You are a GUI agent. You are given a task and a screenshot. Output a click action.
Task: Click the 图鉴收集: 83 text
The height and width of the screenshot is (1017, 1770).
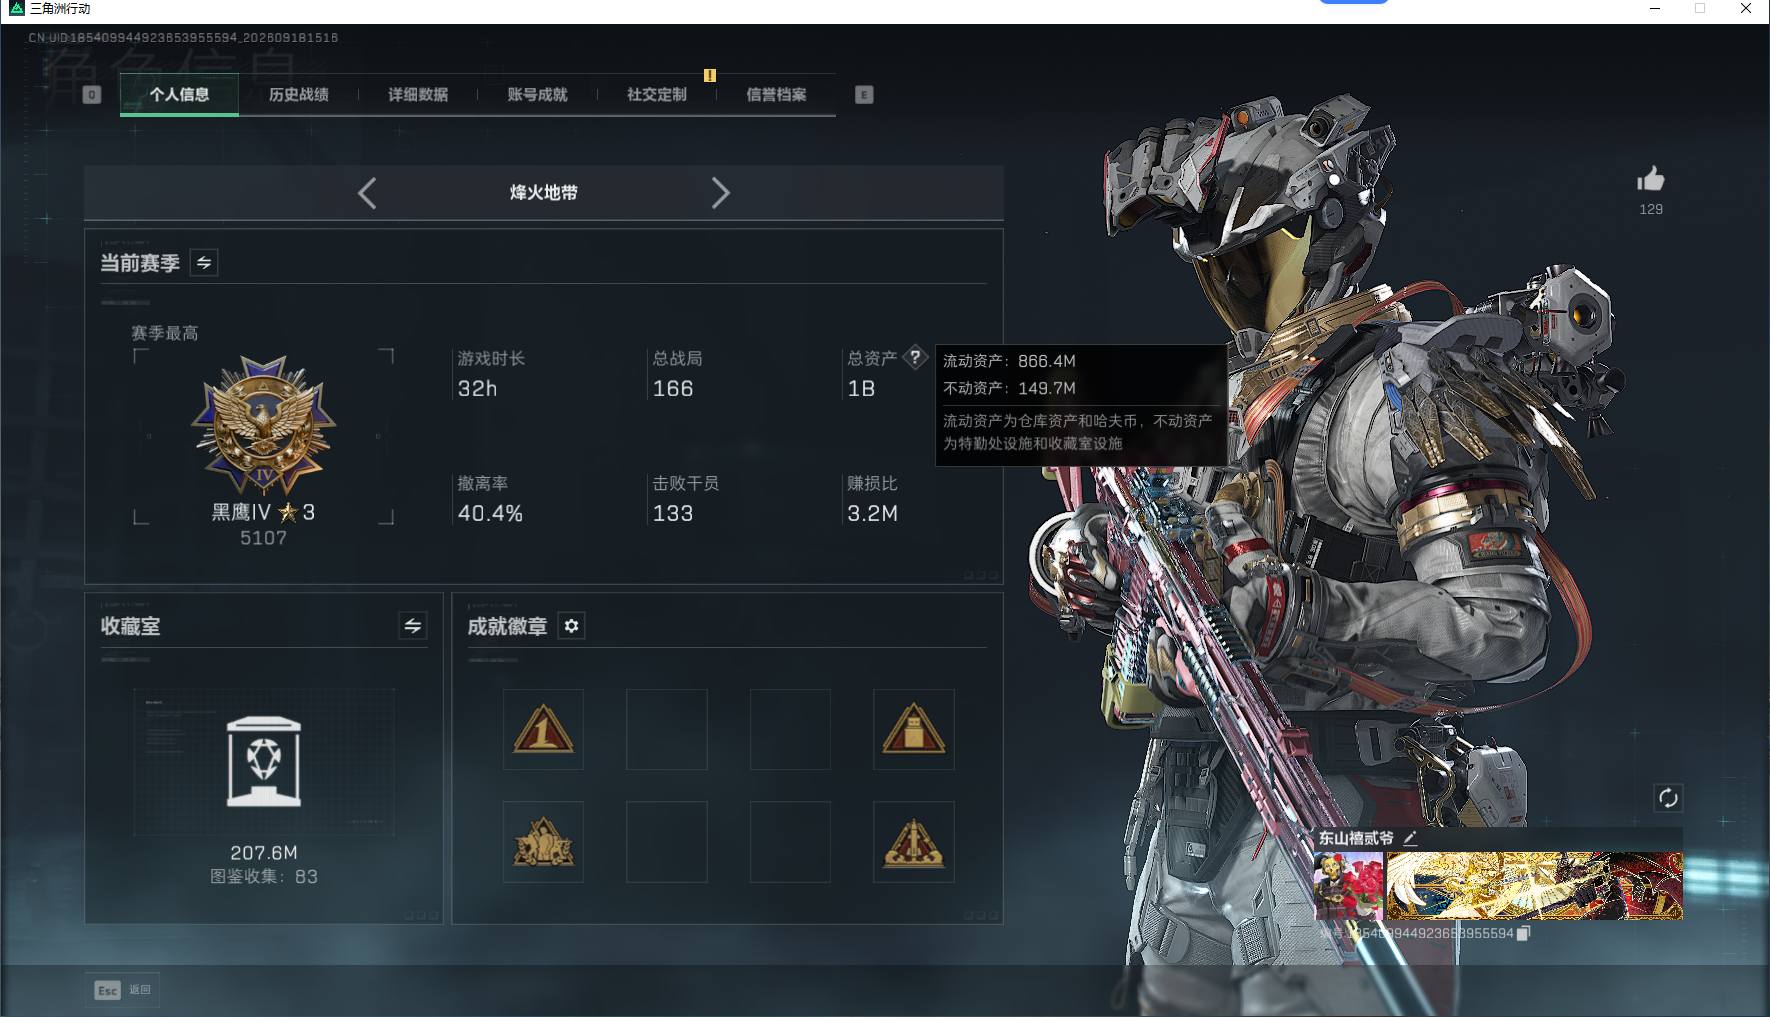click(264, 877)
